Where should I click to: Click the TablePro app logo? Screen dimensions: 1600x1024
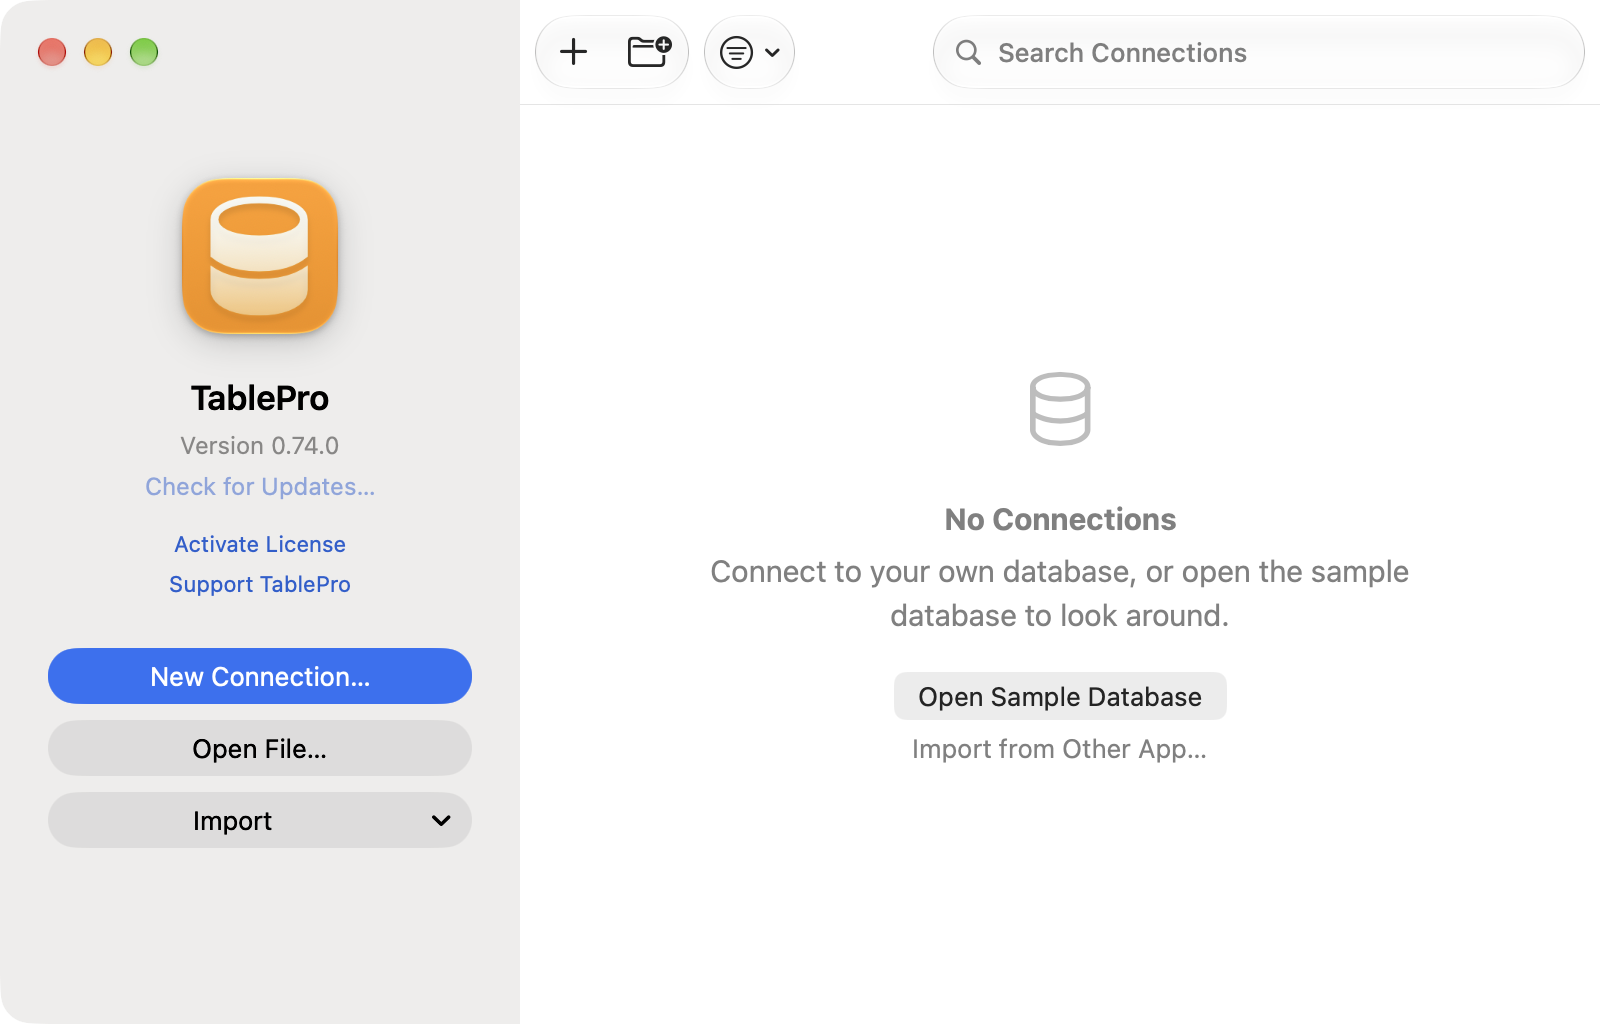coord(260,256)
